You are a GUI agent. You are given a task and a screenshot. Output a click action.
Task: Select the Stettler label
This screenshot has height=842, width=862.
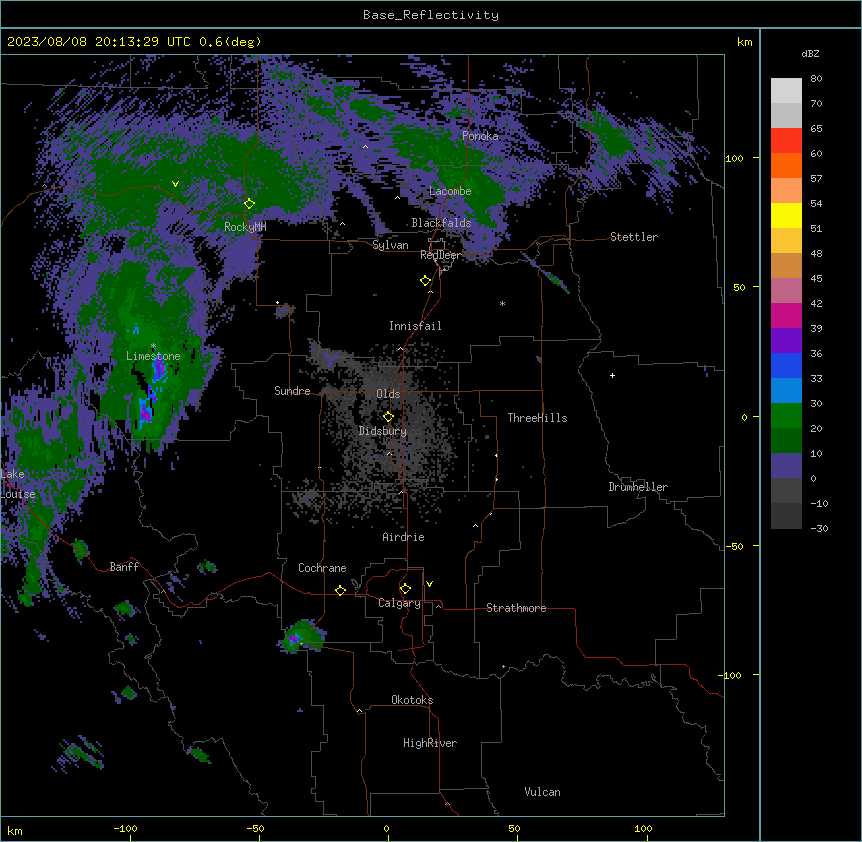(634, 237)
